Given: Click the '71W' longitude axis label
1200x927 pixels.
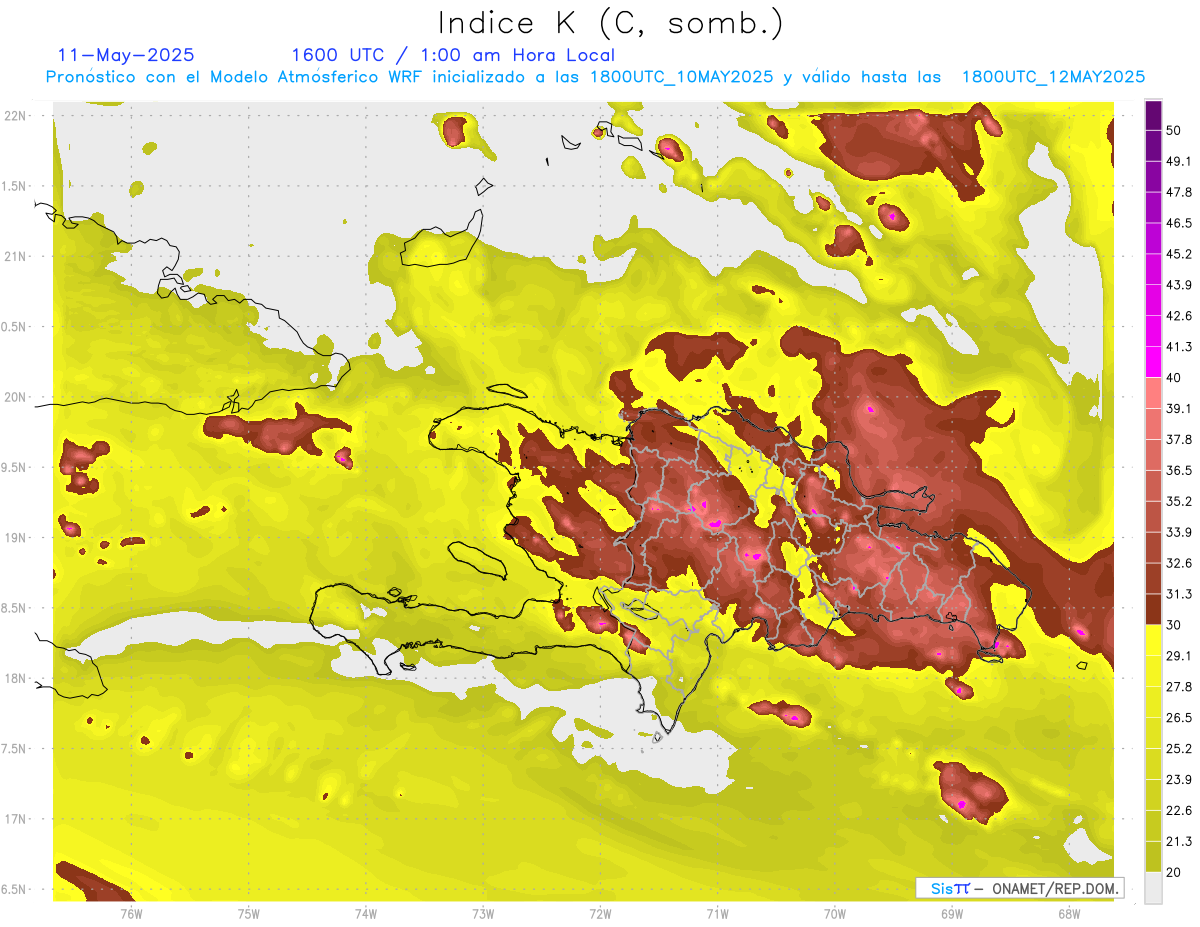Looking at the screenshot, I should point(717,915).
